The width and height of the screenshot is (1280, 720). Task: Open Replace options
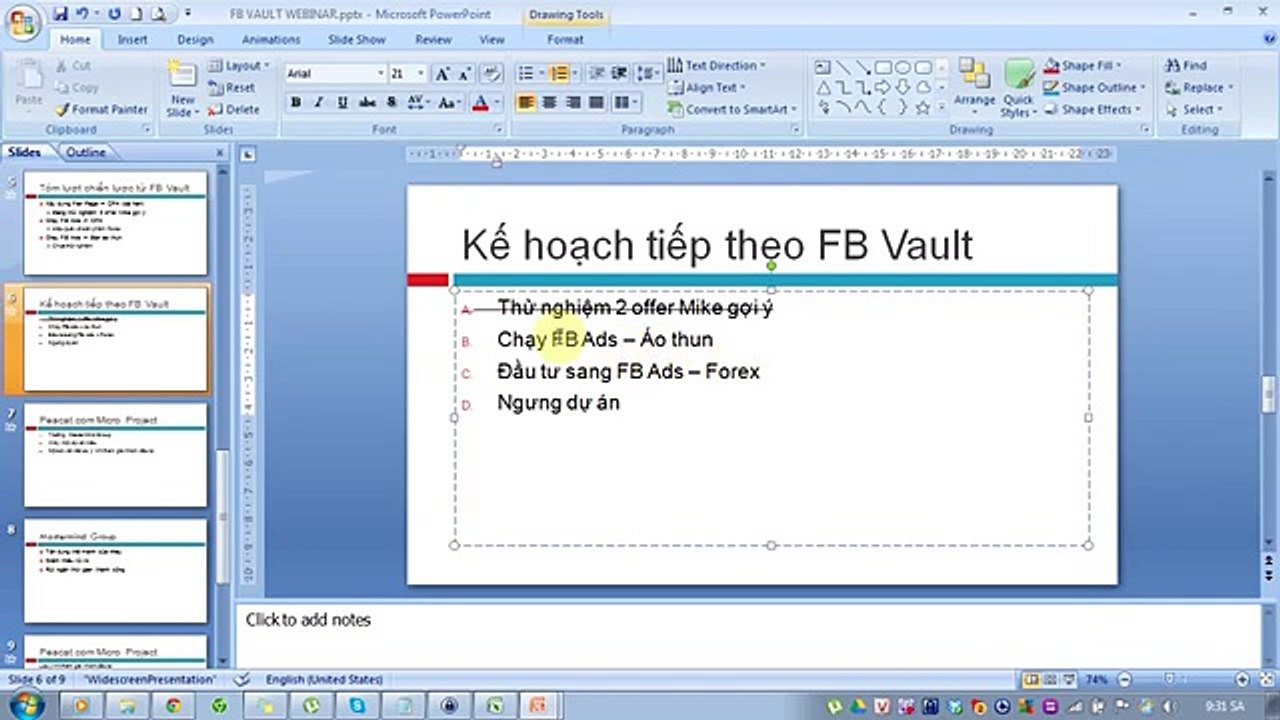tap(1199, 88)
